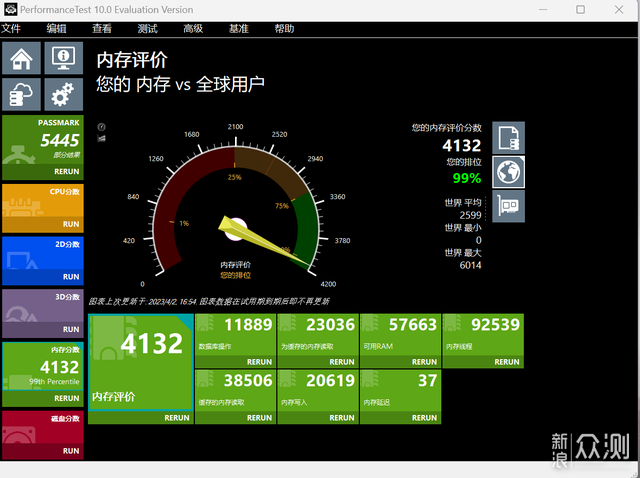Click the 世界 平均 2599 value
This screenshot has height=478, width=640.
point(470,215)
